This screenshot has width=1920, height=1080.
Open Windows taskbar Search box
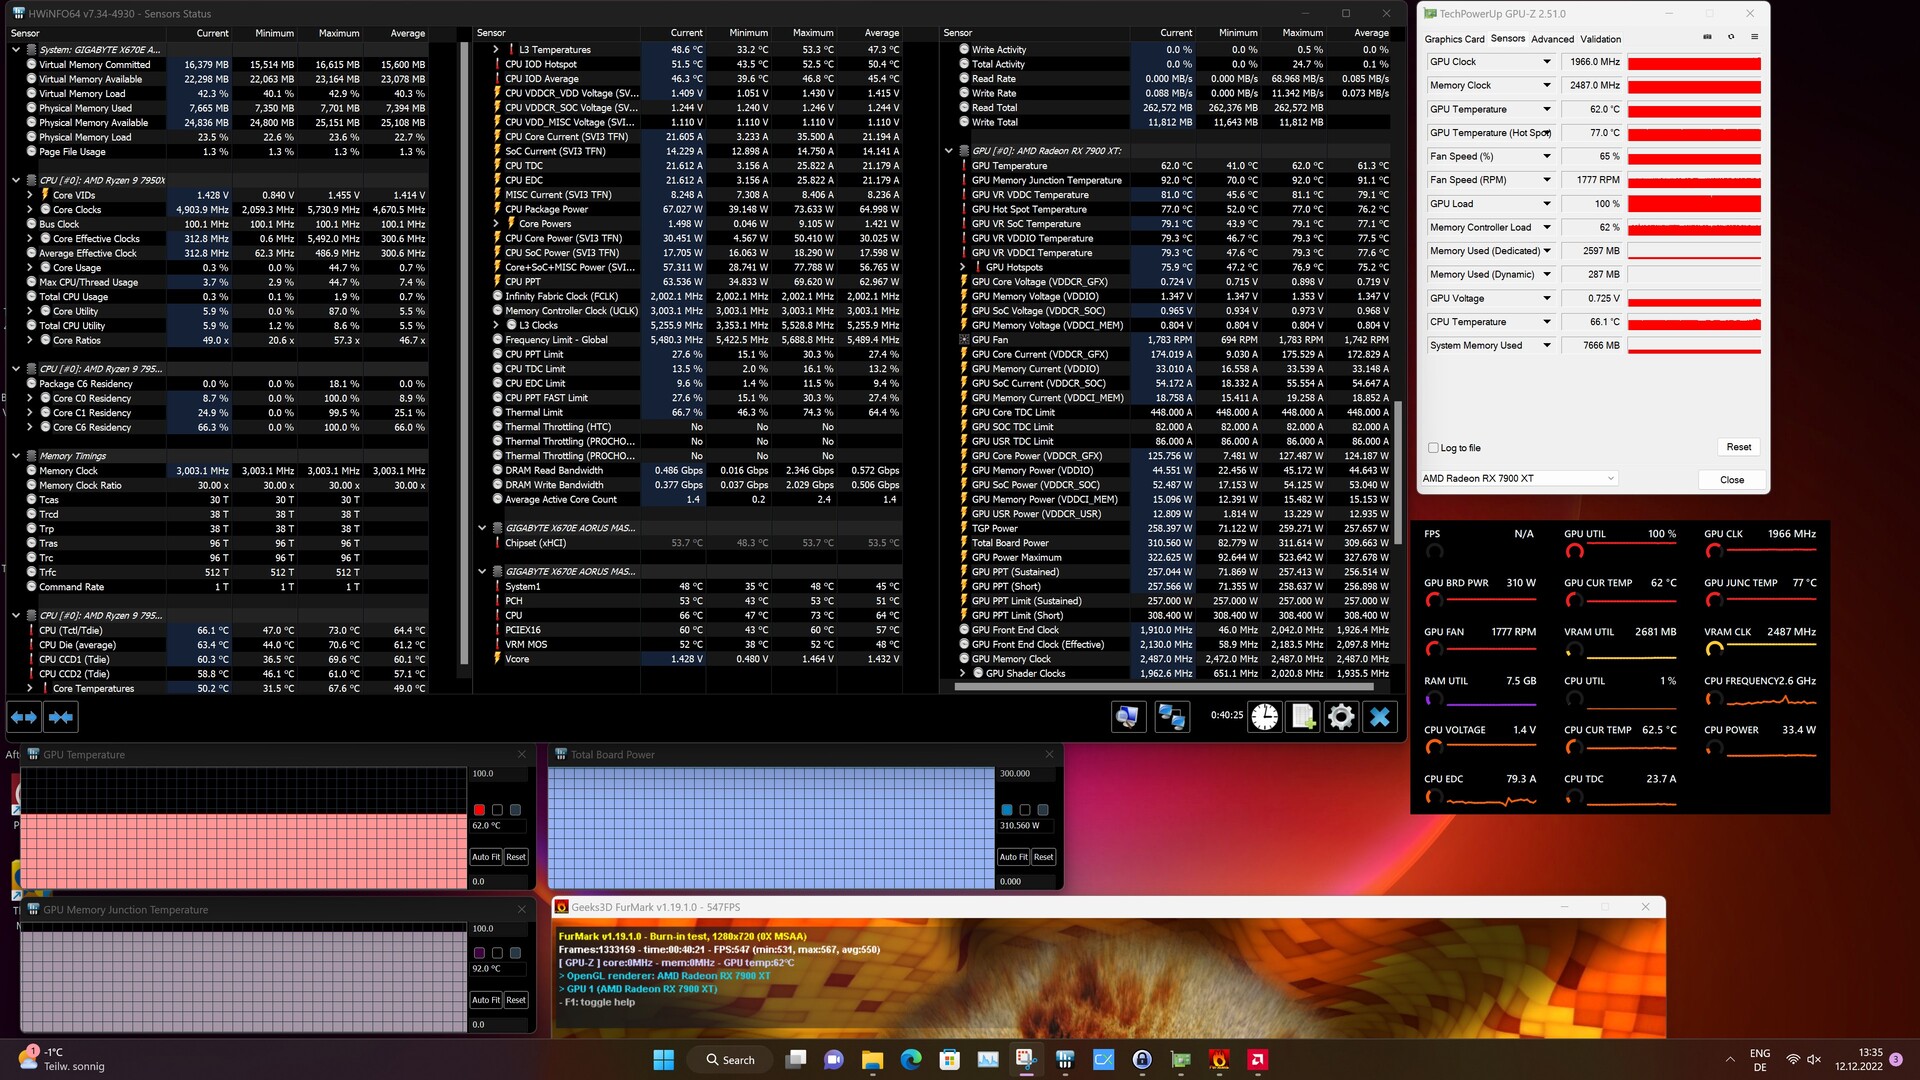[730, 1060]
